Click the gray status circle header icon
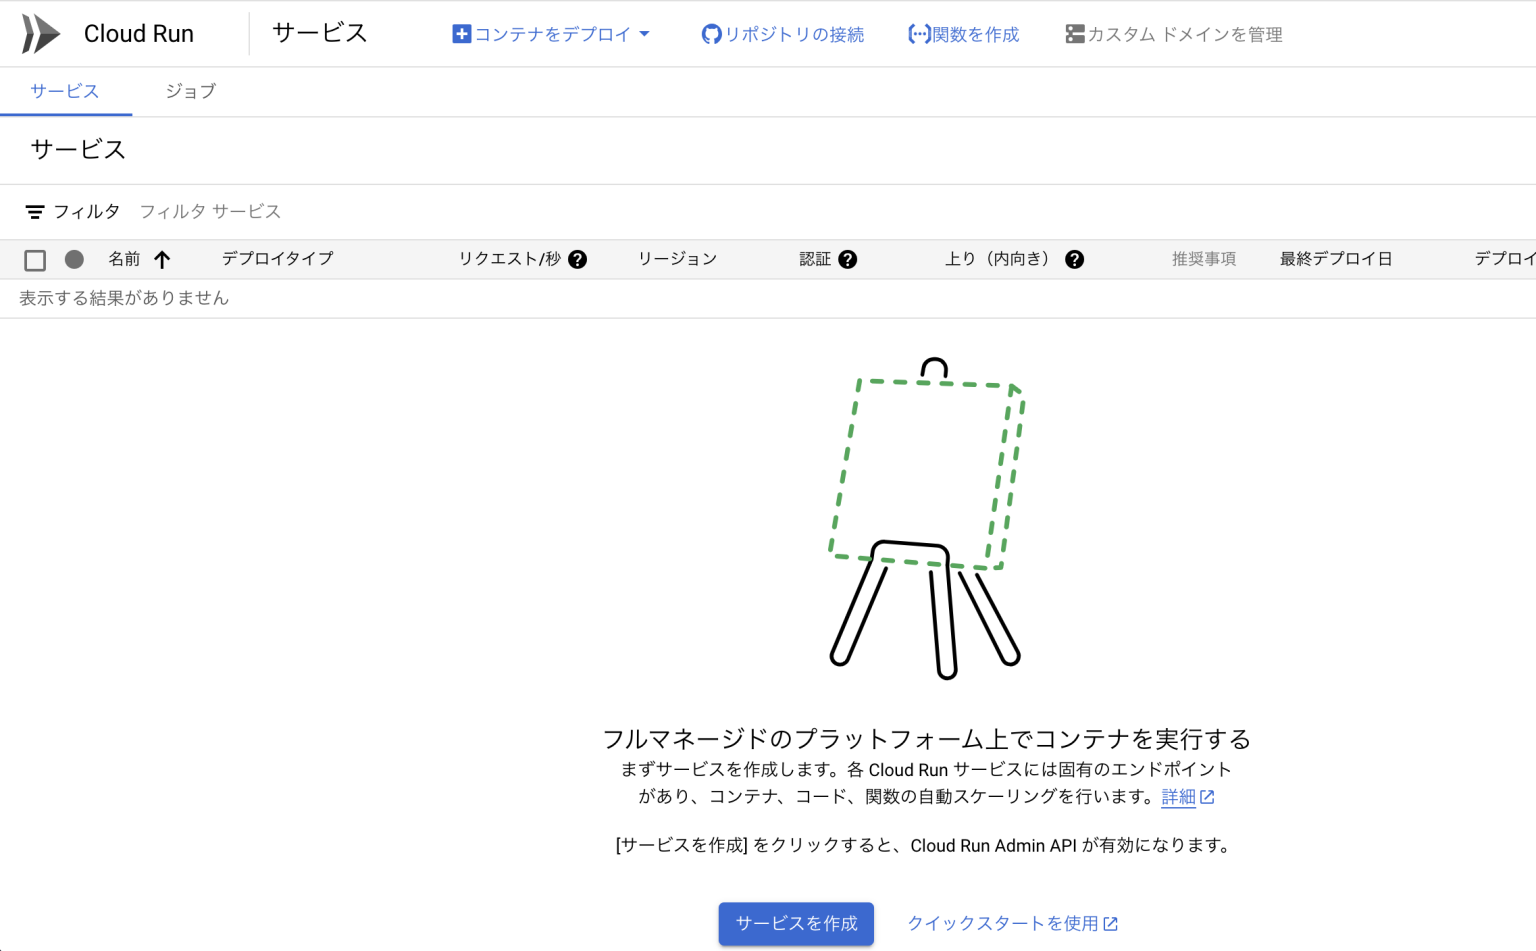1536x951 pixels. [x=74, y=260]
